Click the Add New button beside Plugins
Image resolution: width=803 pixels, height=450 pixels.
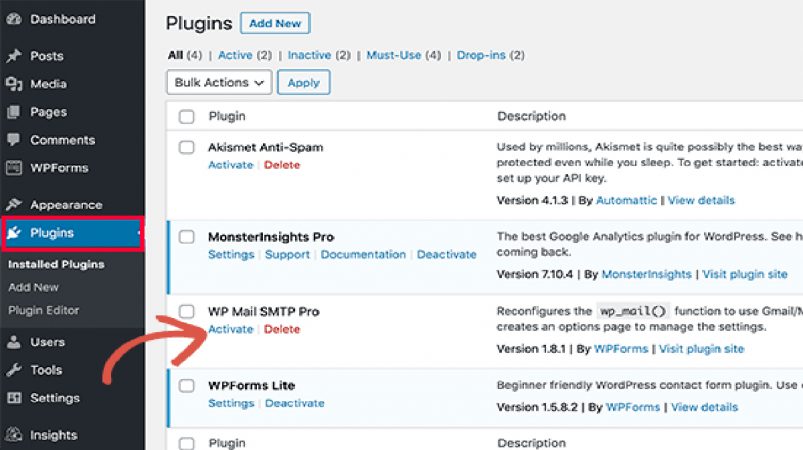click(275, 24)
